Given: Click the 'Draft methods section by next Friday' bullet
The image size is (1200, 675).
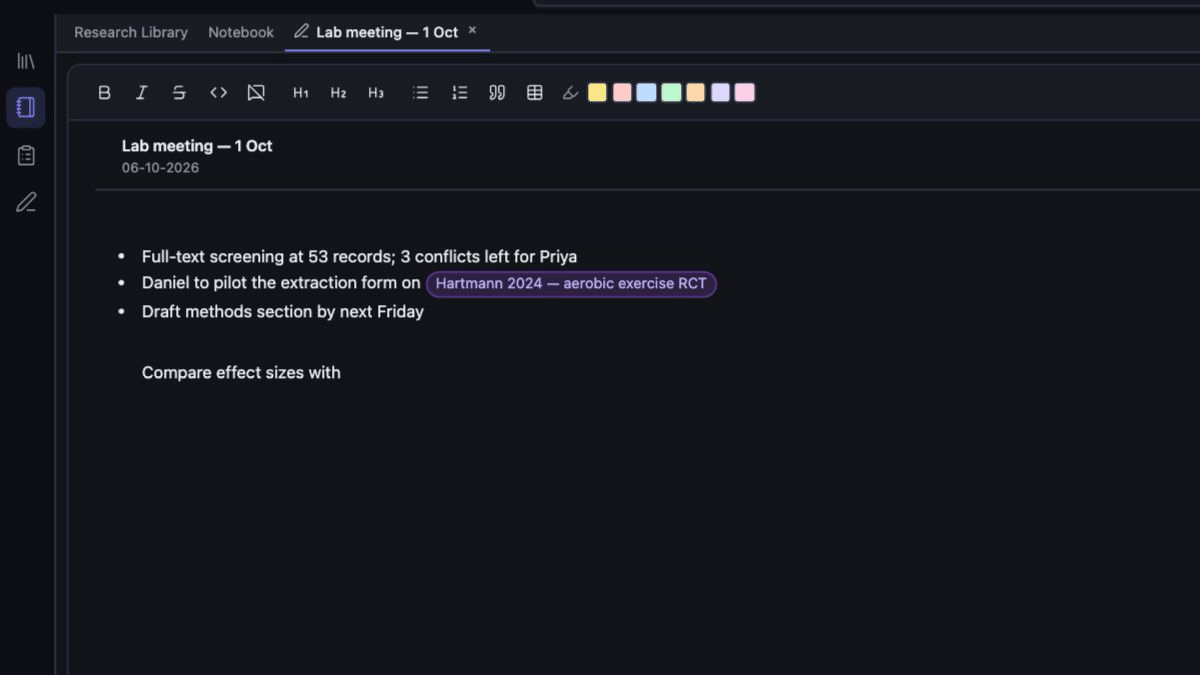Looking at the screenshot, I should [283, 312].
